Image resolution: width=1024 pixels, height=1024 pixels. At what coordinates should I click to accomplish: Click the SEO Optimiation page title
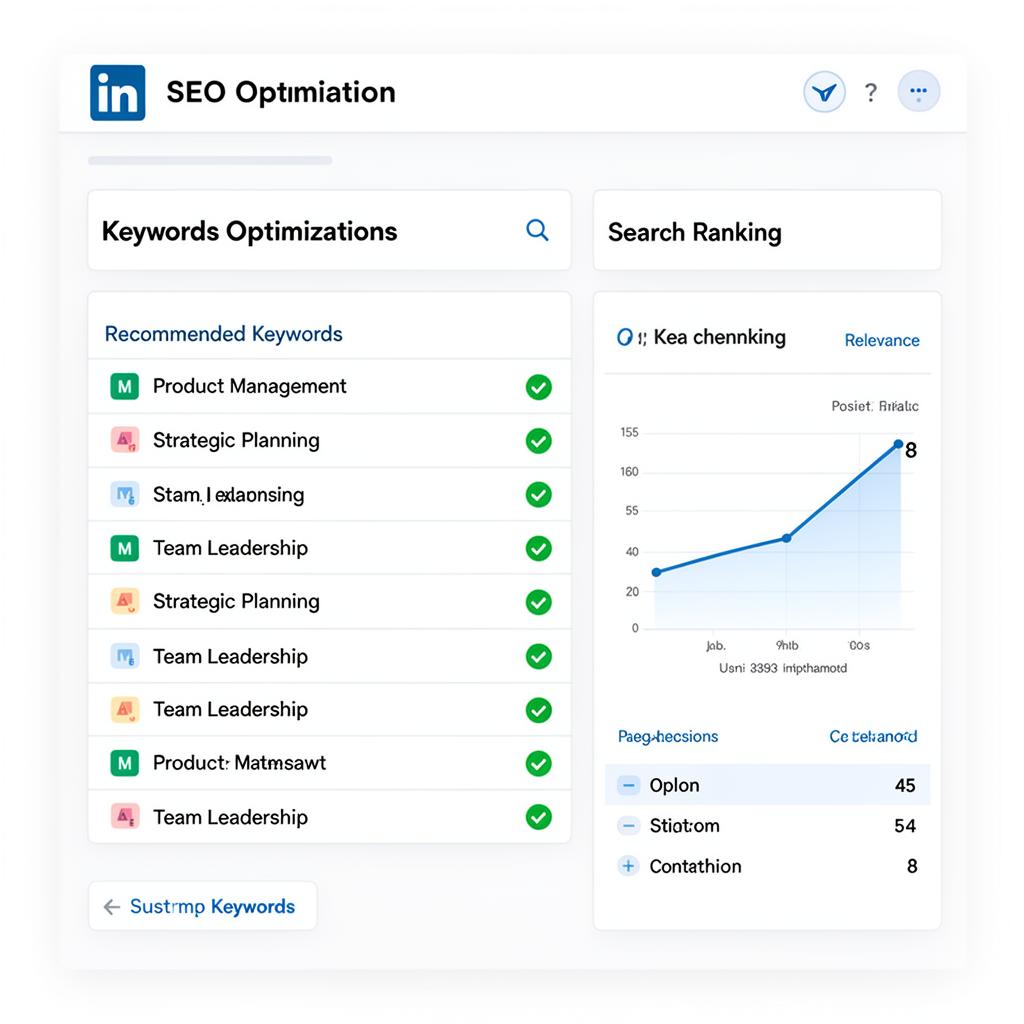tap(281, 92)
